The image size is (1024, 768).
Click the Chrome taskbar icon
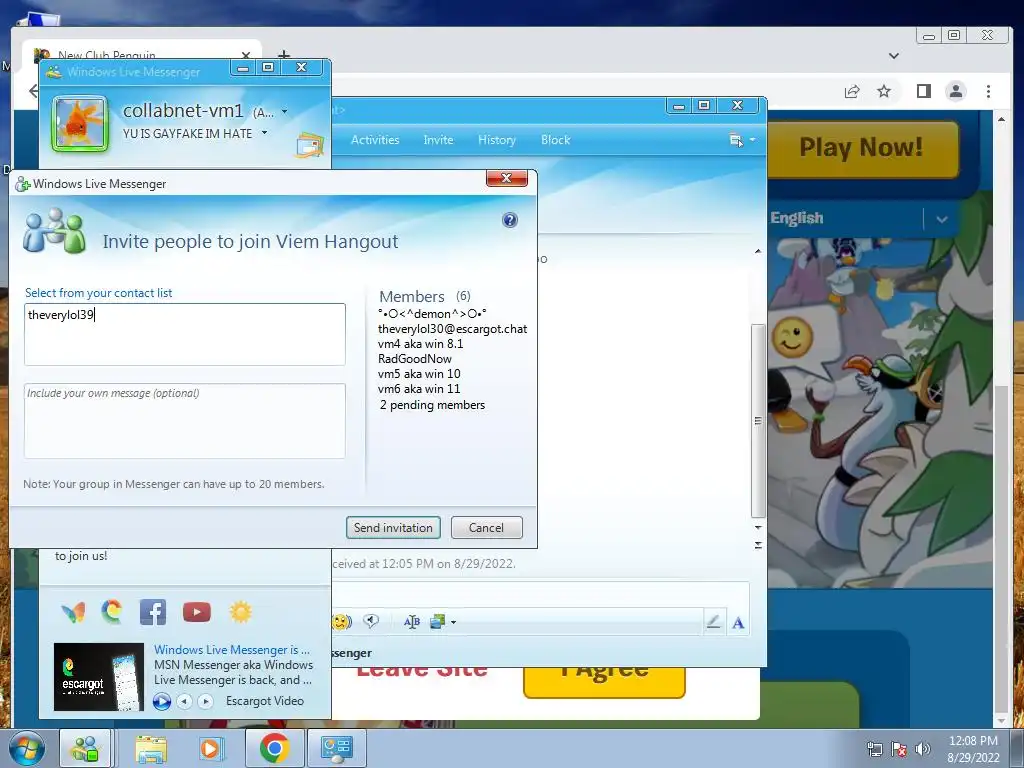click(x=274, y=748)
